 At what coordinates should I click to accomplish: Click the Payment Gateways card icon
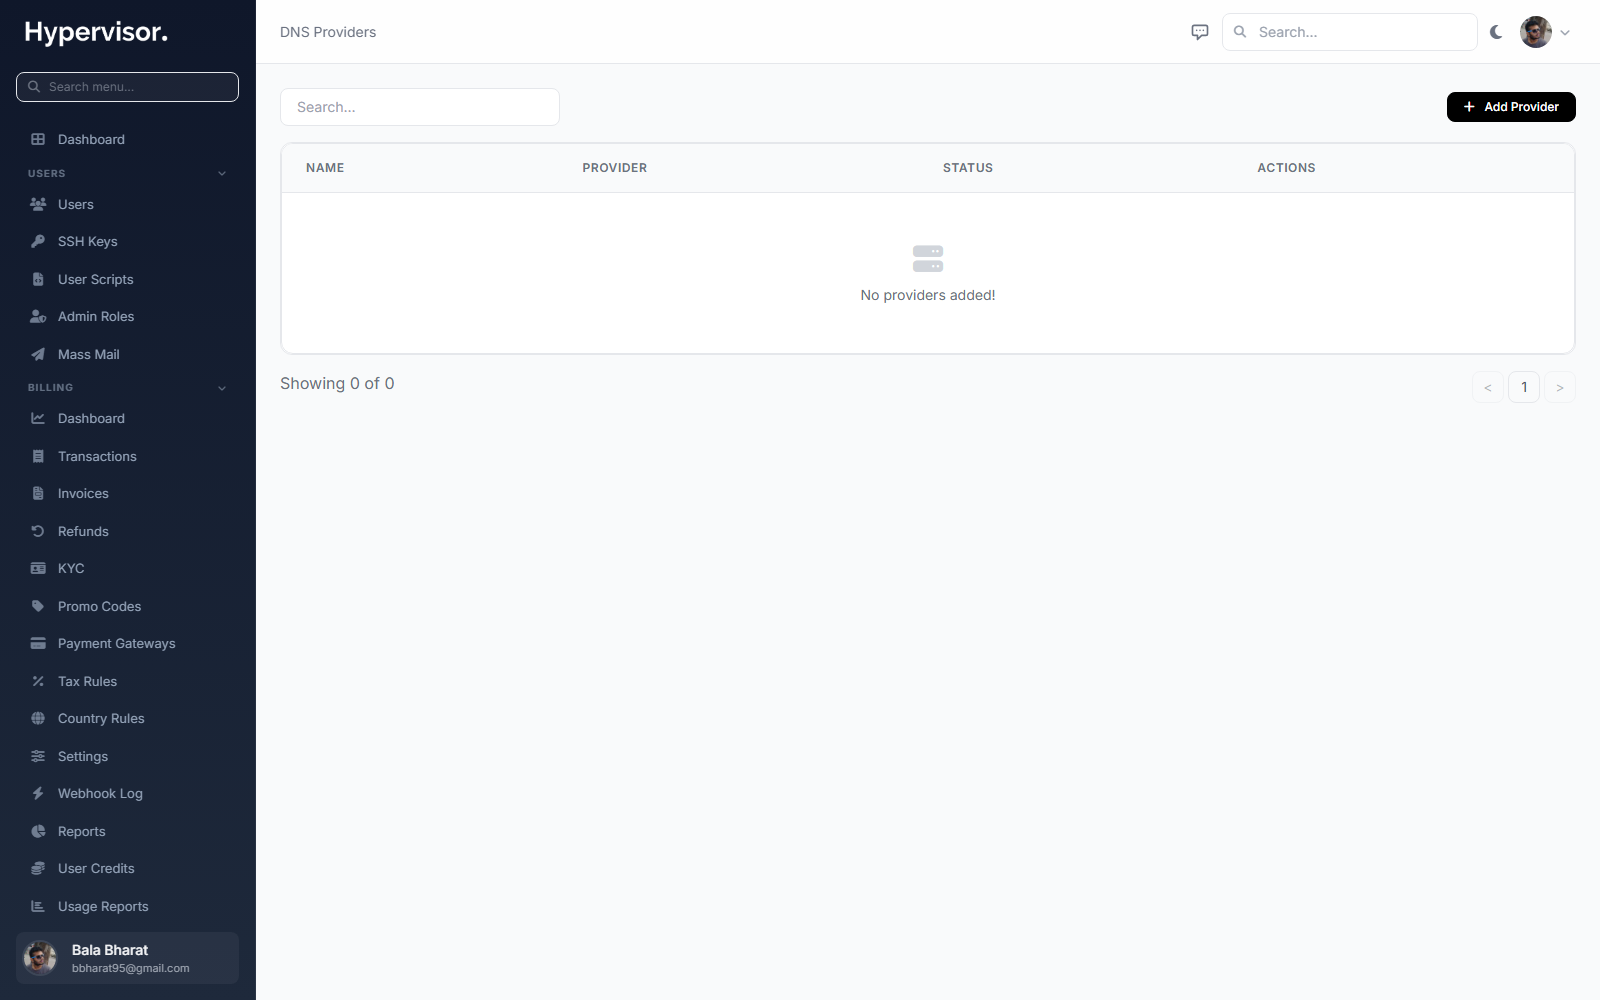pyautogui.click(x=38, y=643)
